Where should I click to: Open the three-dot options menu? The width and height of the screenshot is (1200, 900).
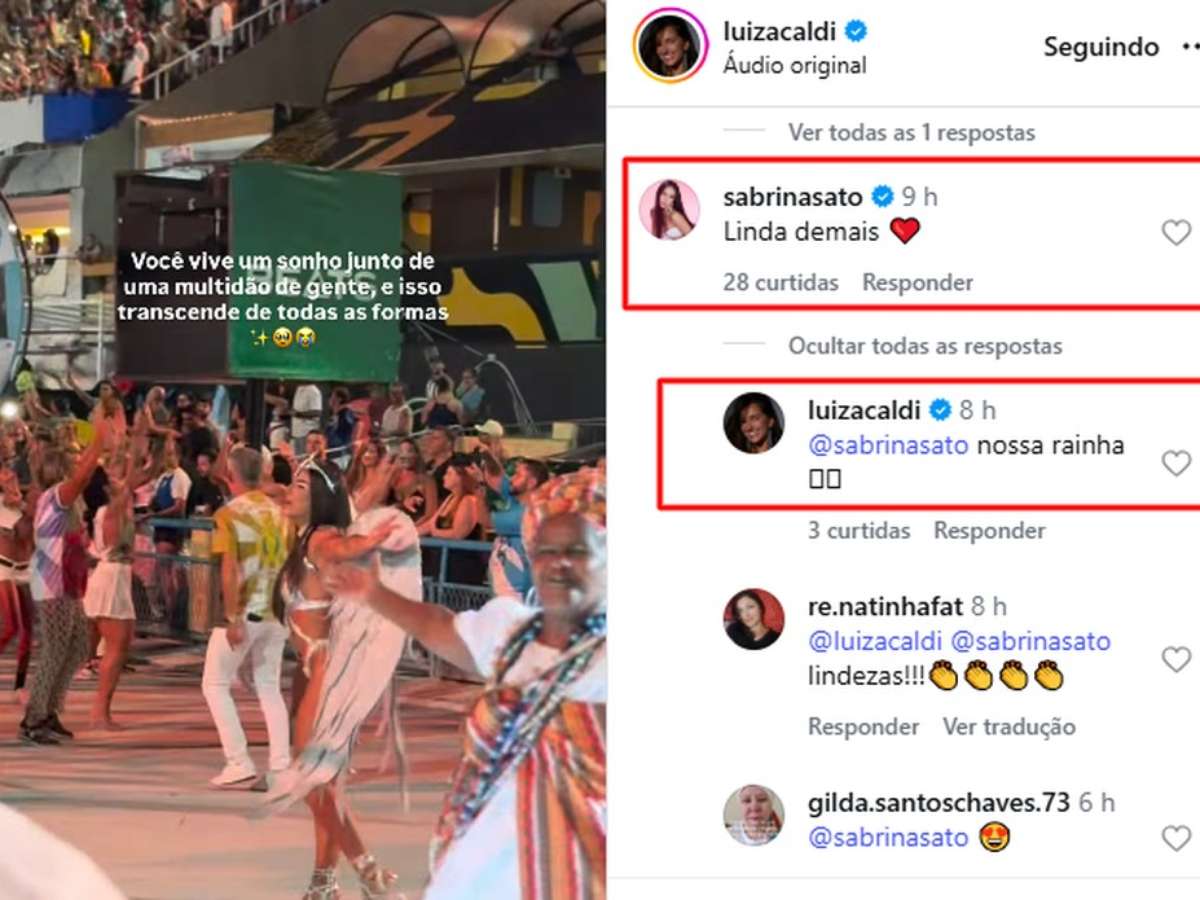coord(1189,46)
